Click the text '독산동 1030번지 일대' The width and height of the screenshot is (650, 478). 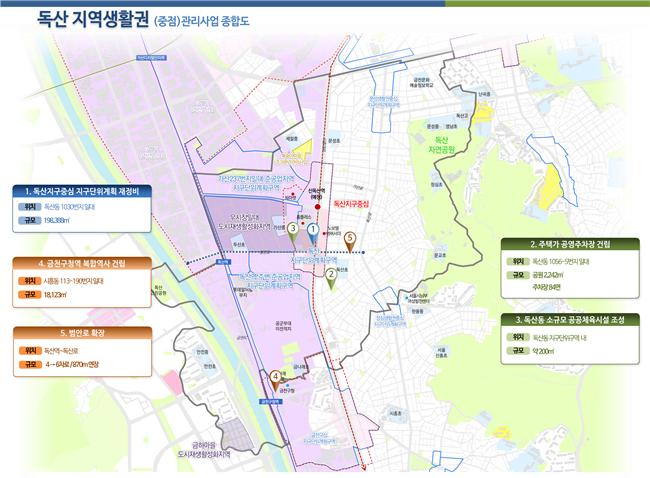pyautogui.click(x=69, y=207)
